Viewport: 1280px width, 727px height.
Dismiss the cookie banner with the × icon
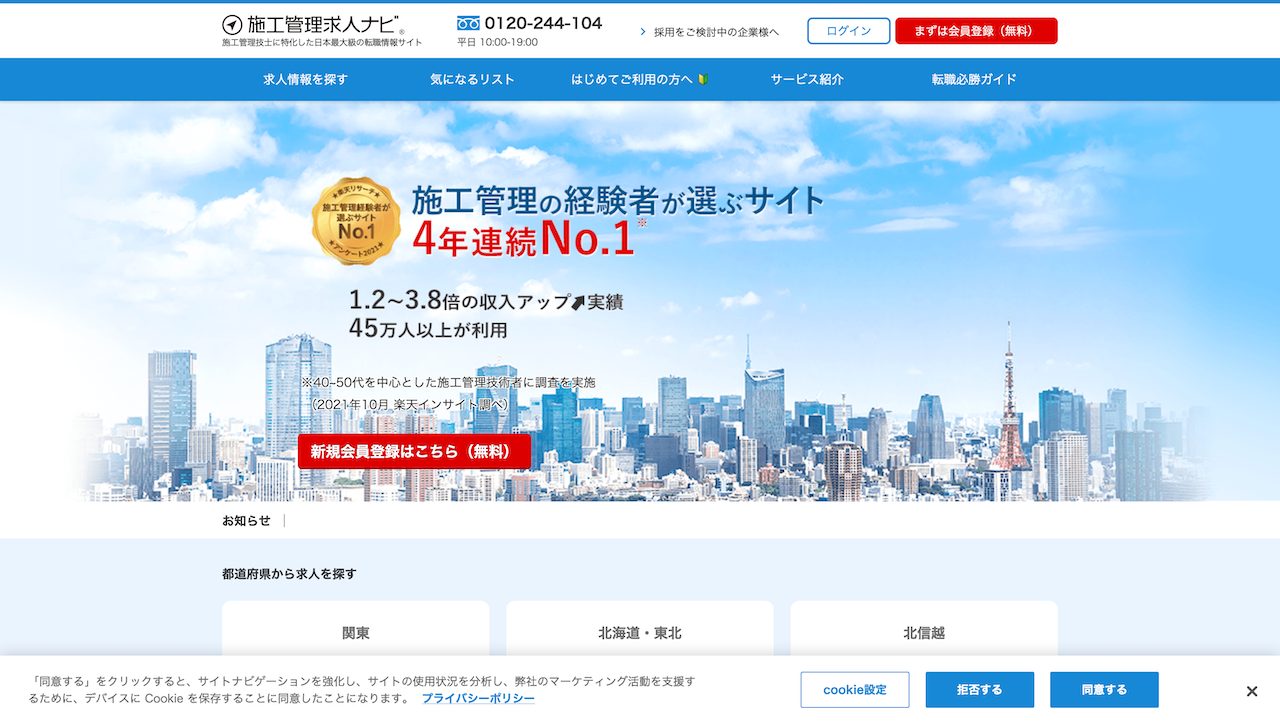pos(1251,690)
